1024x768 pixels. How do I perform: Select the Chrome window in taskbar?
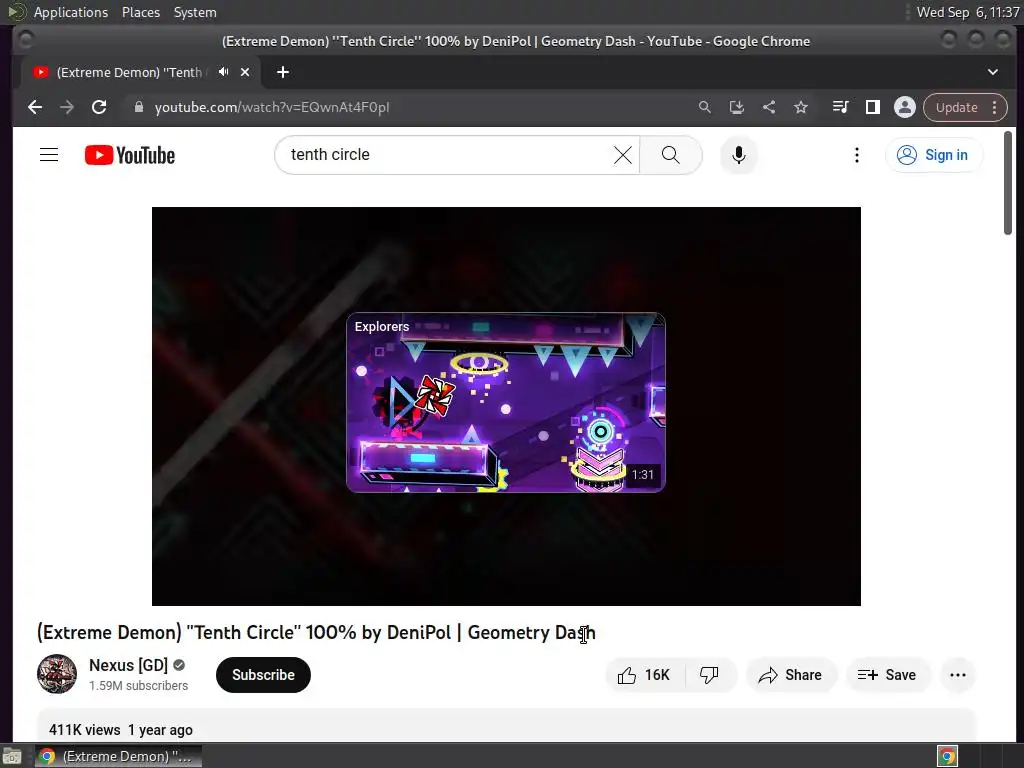point(118,756)
